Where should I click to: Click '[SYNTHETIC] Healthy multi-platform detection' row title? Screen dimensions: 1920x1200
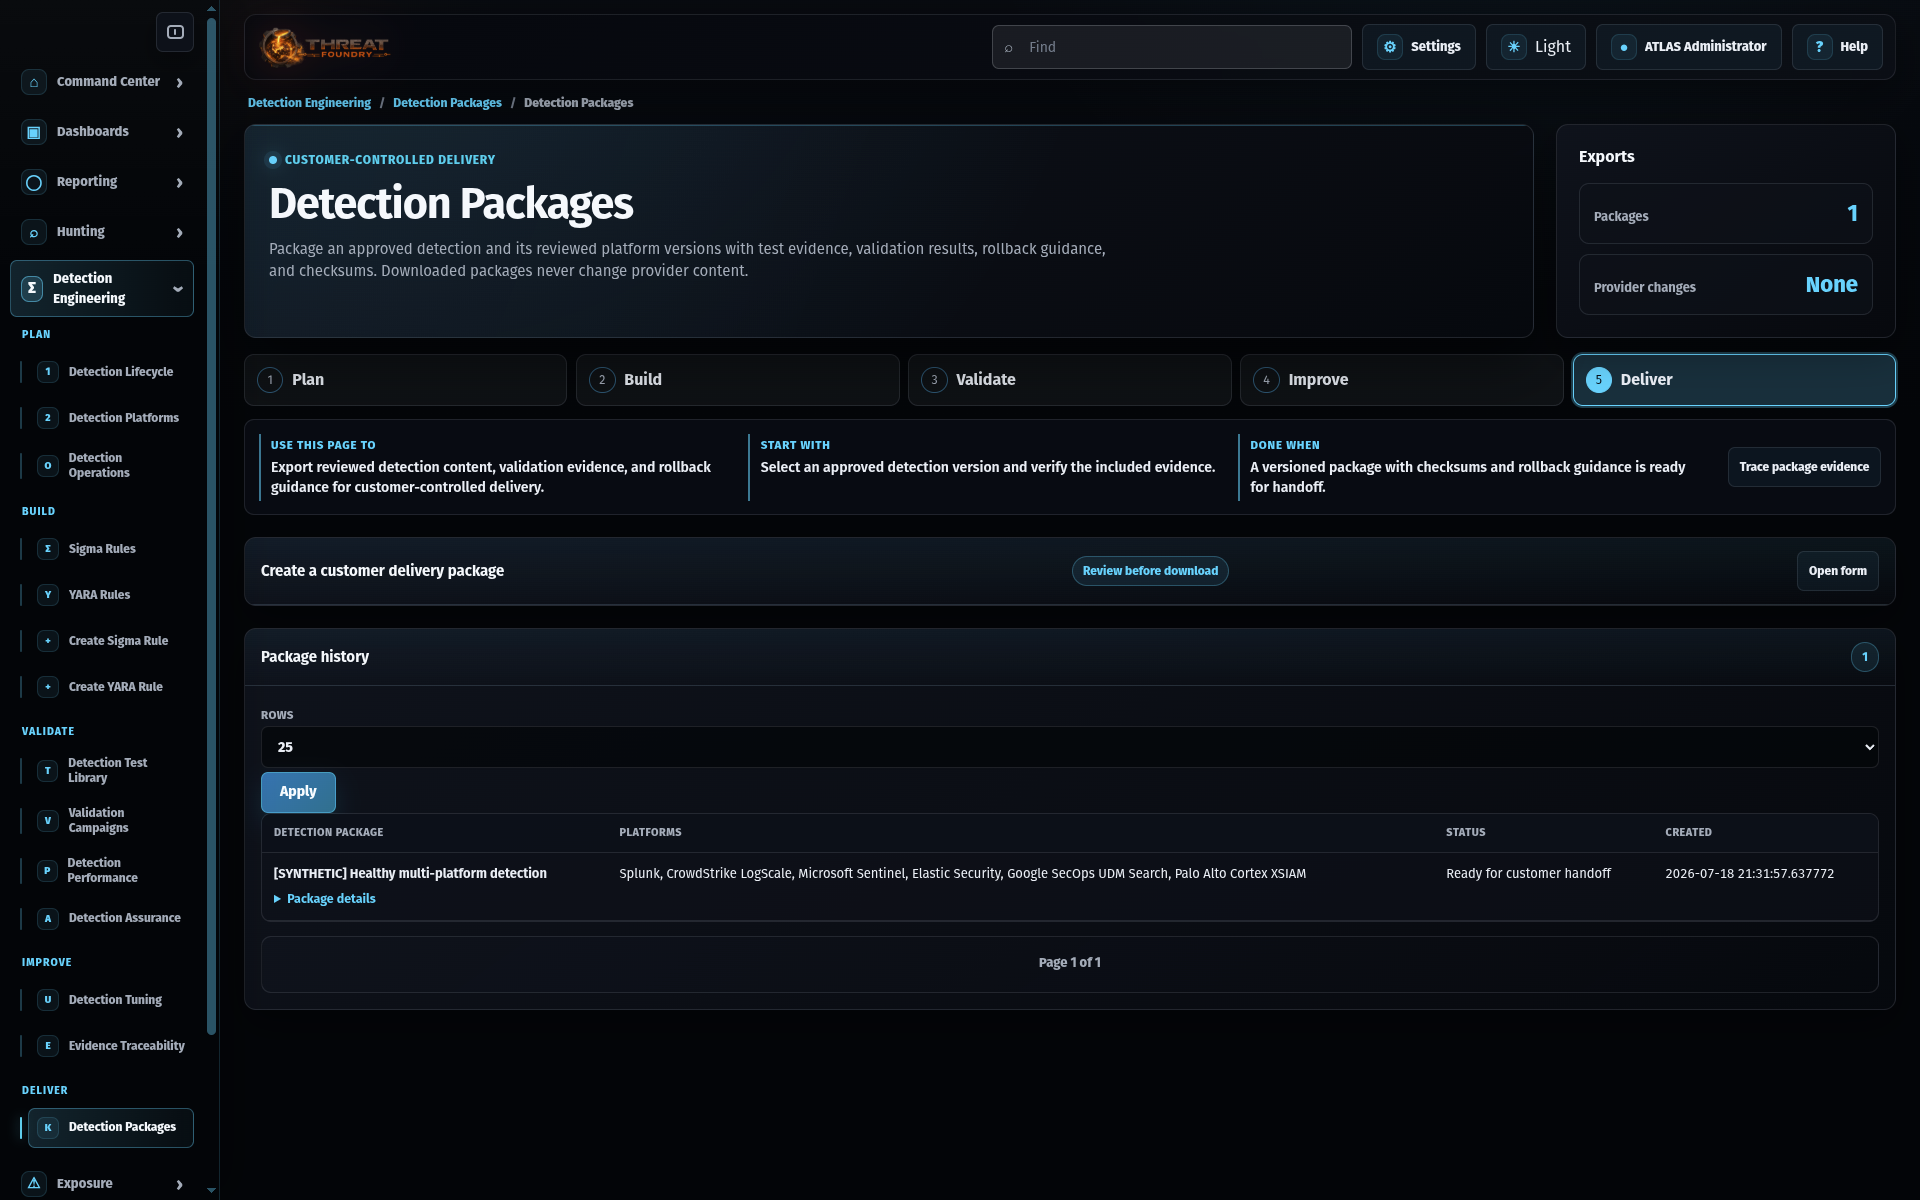click(410, 874)
